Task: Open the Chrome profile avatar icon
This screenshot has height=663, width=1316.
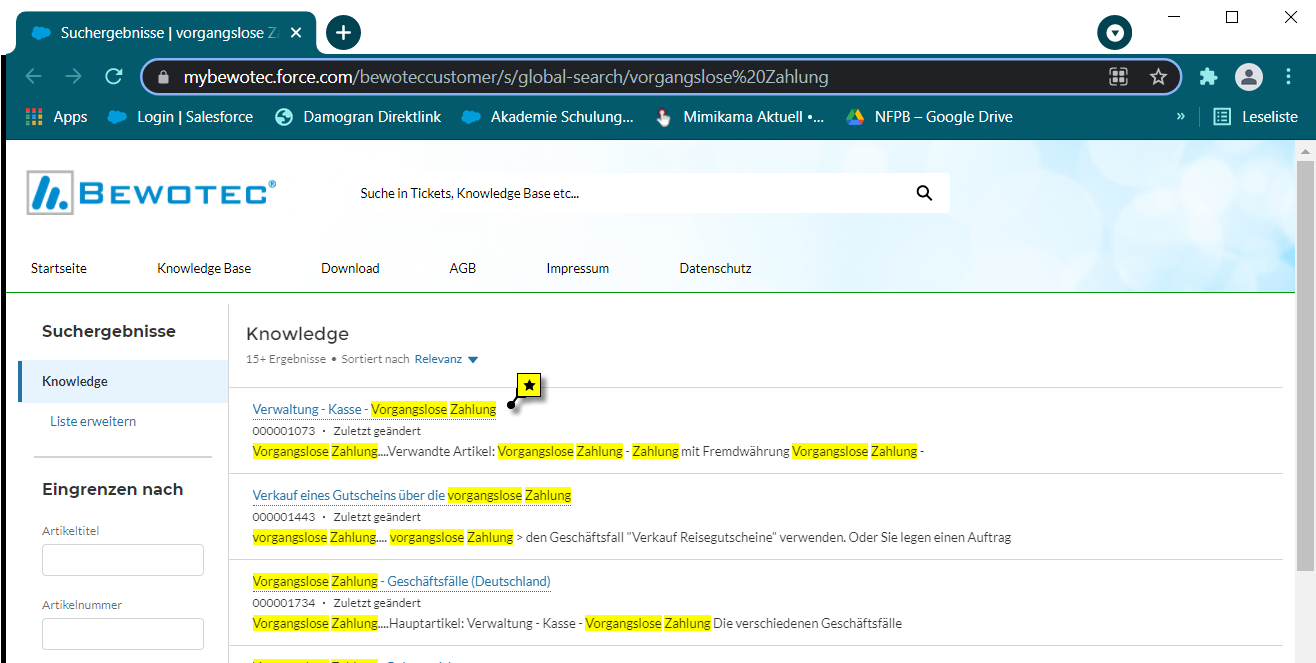Action: tap(1248, 77)
